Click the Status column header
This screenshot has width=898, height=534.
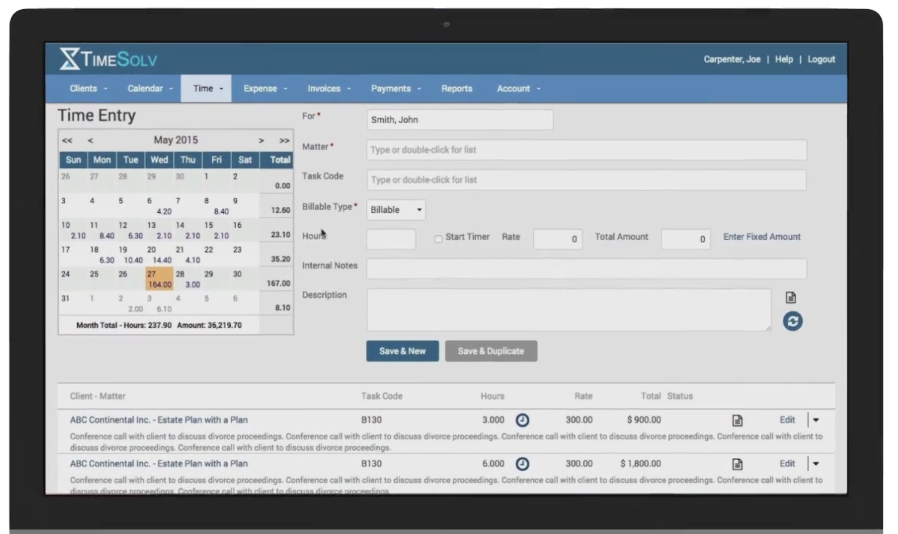point(680,396)
